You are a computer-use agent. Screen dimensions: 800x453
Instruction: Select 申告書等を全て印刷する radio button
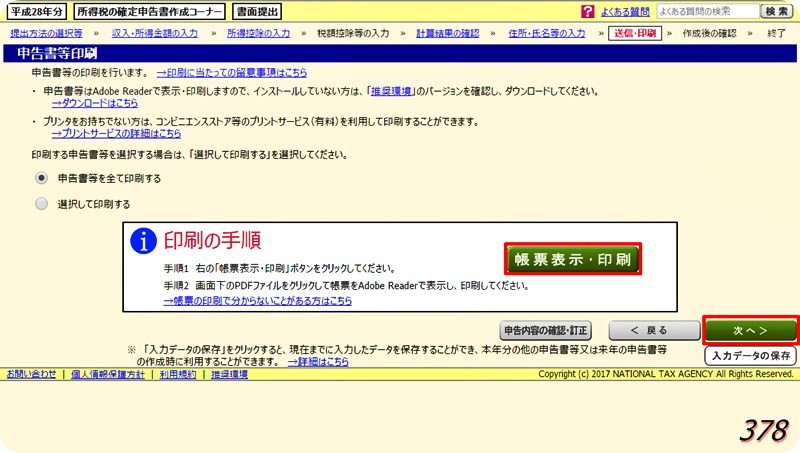point(41,178)
